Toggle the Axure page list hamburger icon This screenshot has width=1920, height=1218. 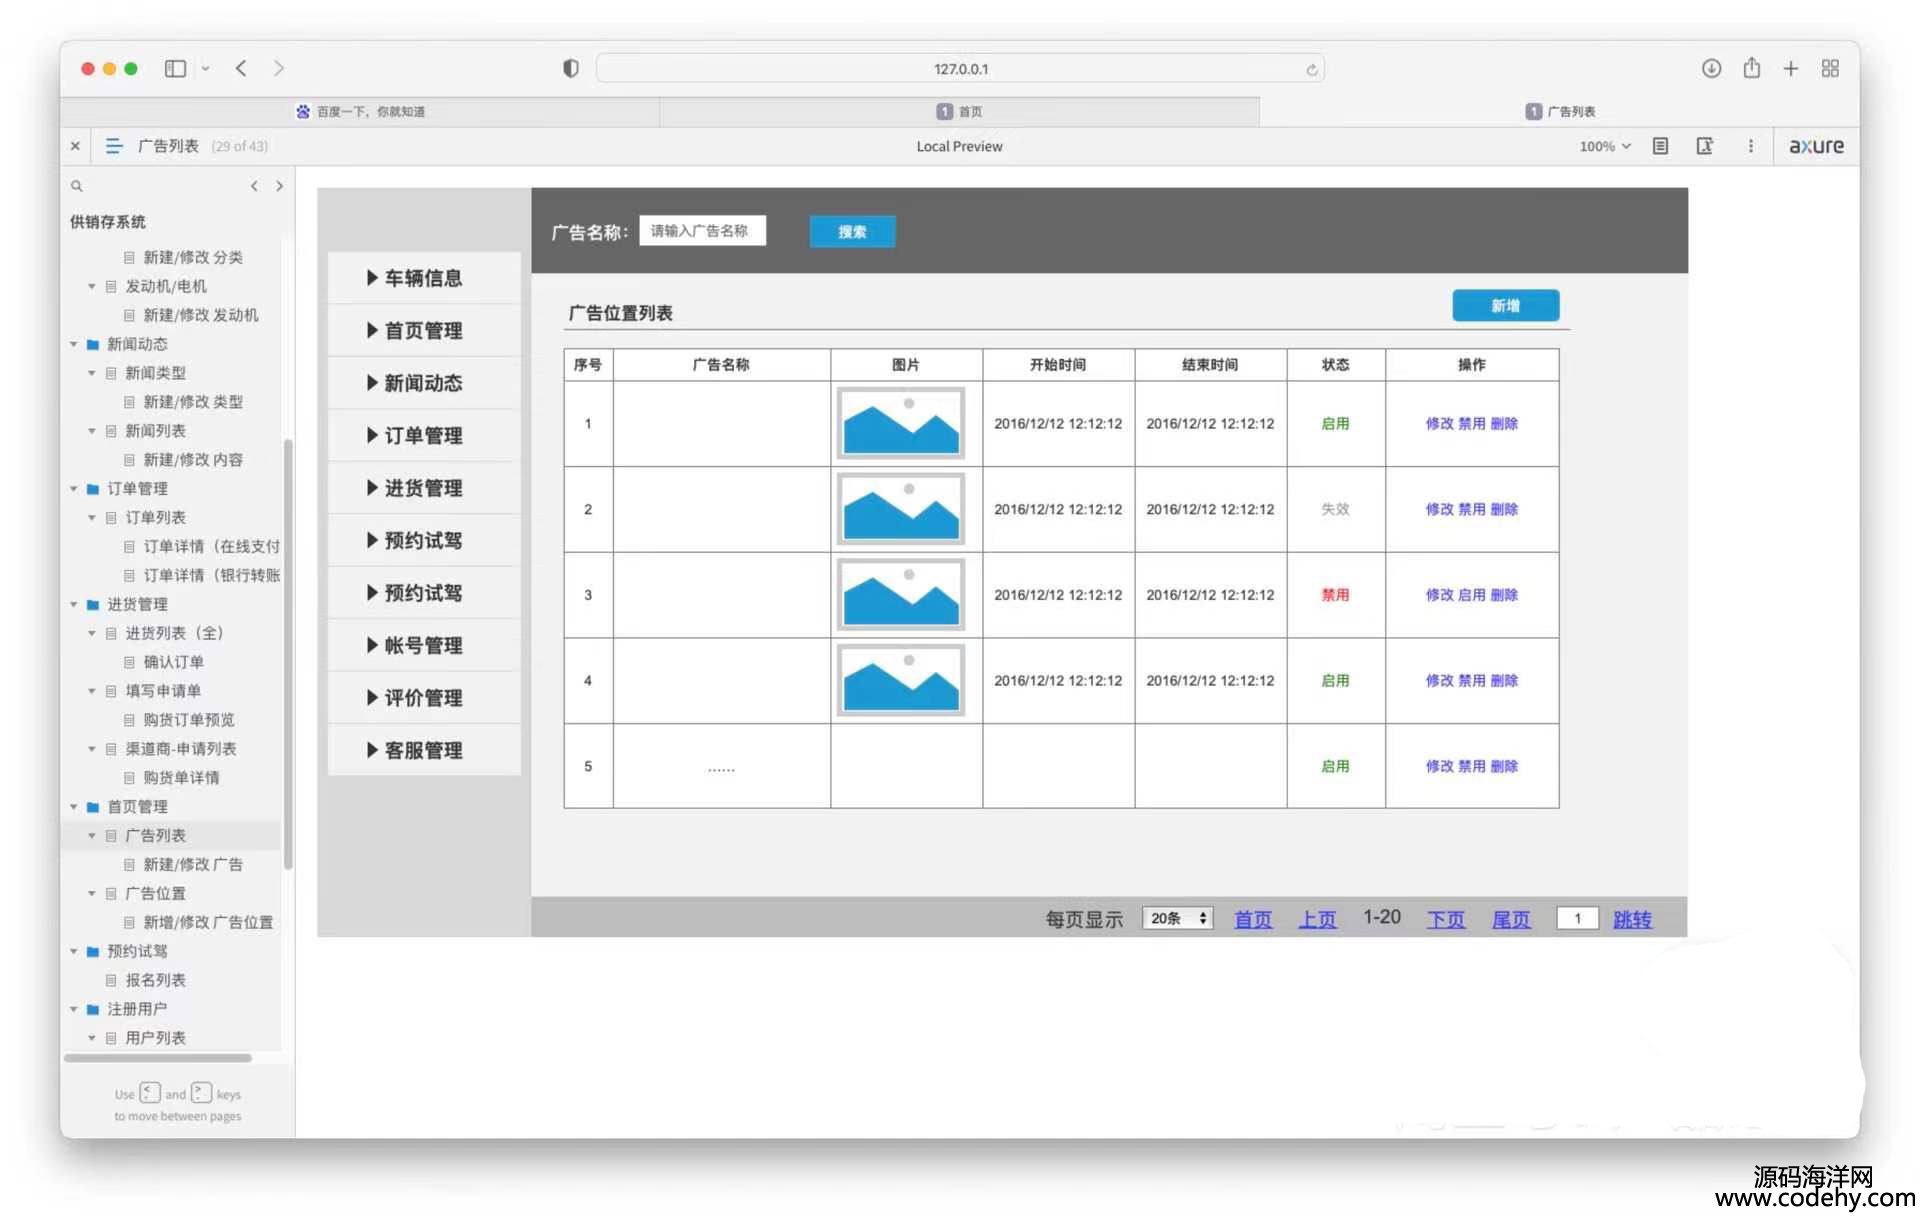coord(114,146)
